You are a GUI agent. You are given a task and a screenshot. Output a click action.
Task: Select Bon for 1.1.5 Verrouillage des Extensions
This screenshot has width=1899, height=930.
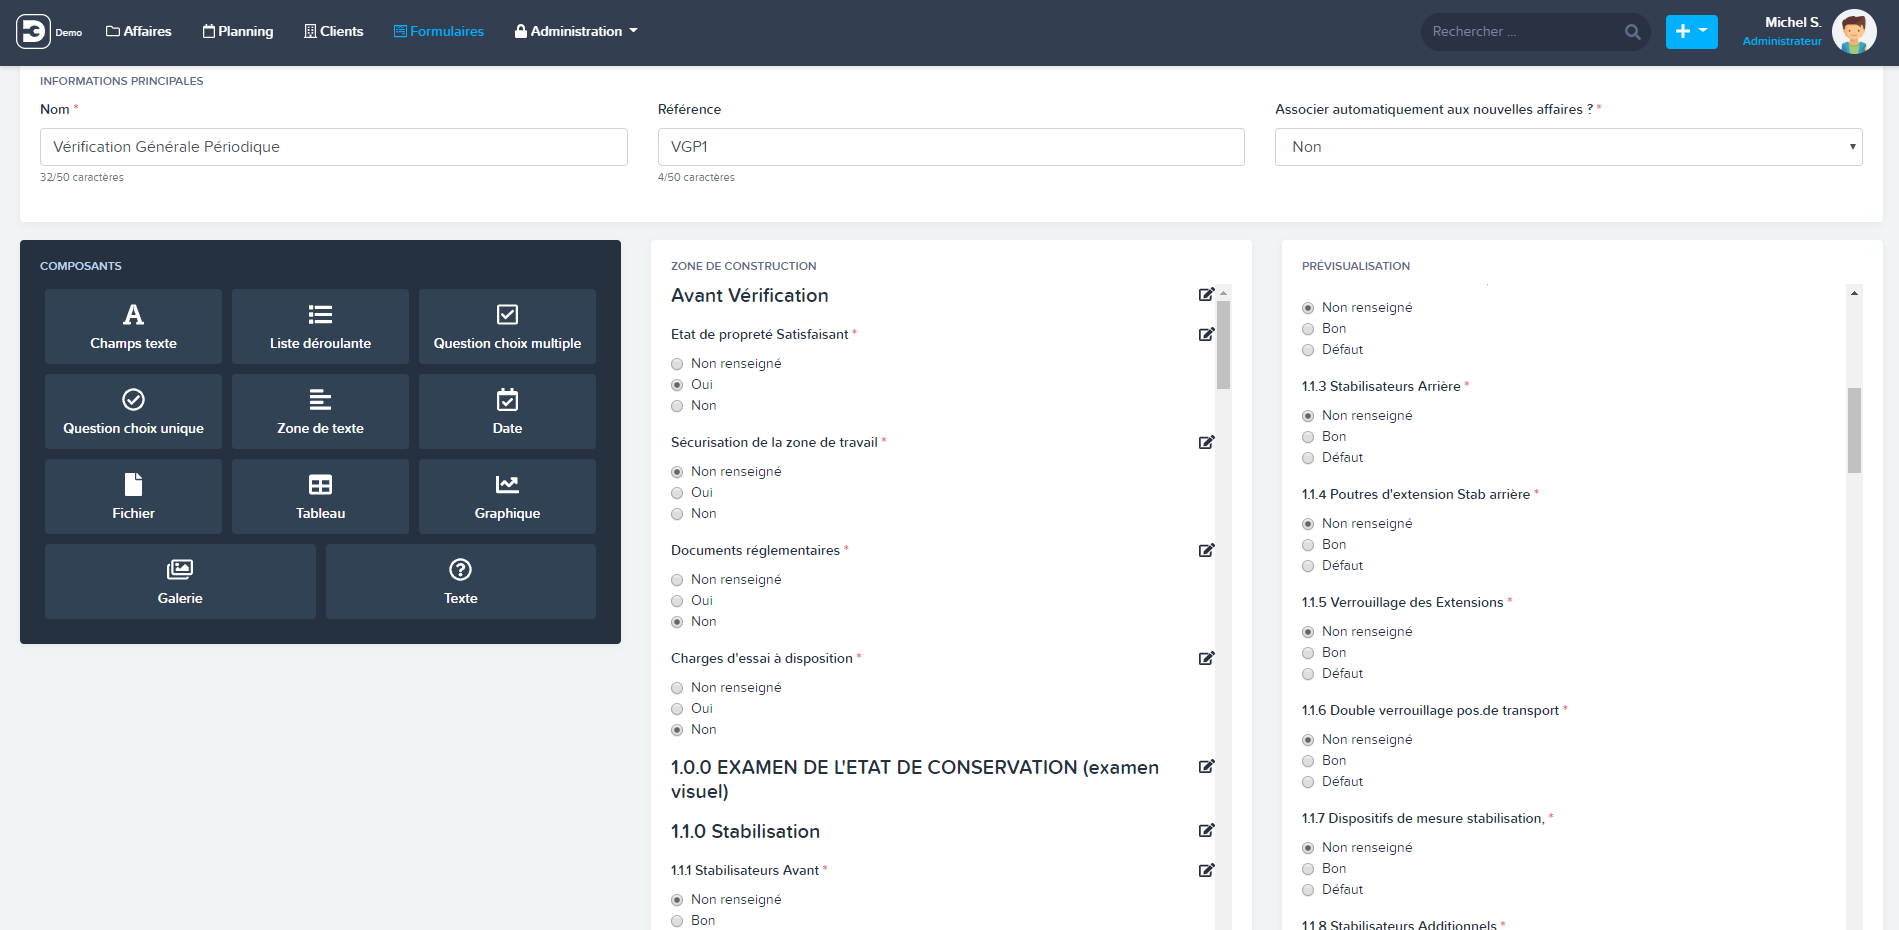tap(1308, 653)
